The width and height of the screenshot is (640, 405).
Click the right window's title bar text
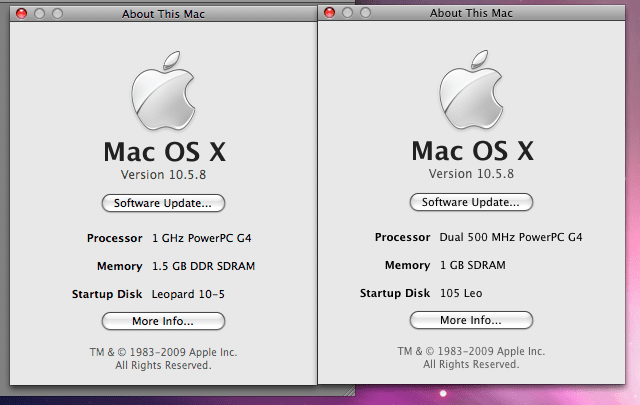coord(471,13)
